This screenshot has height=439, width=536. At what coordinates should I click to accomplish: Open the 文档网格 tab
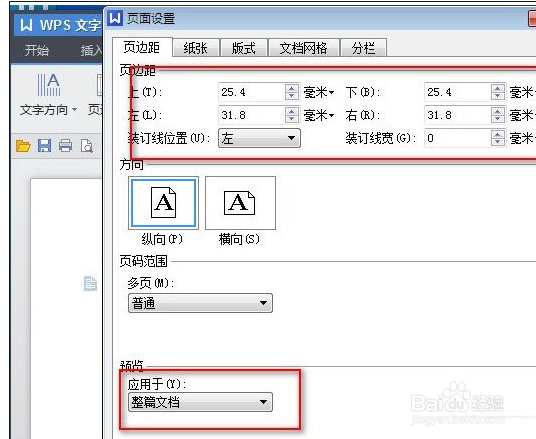(304, 48)
